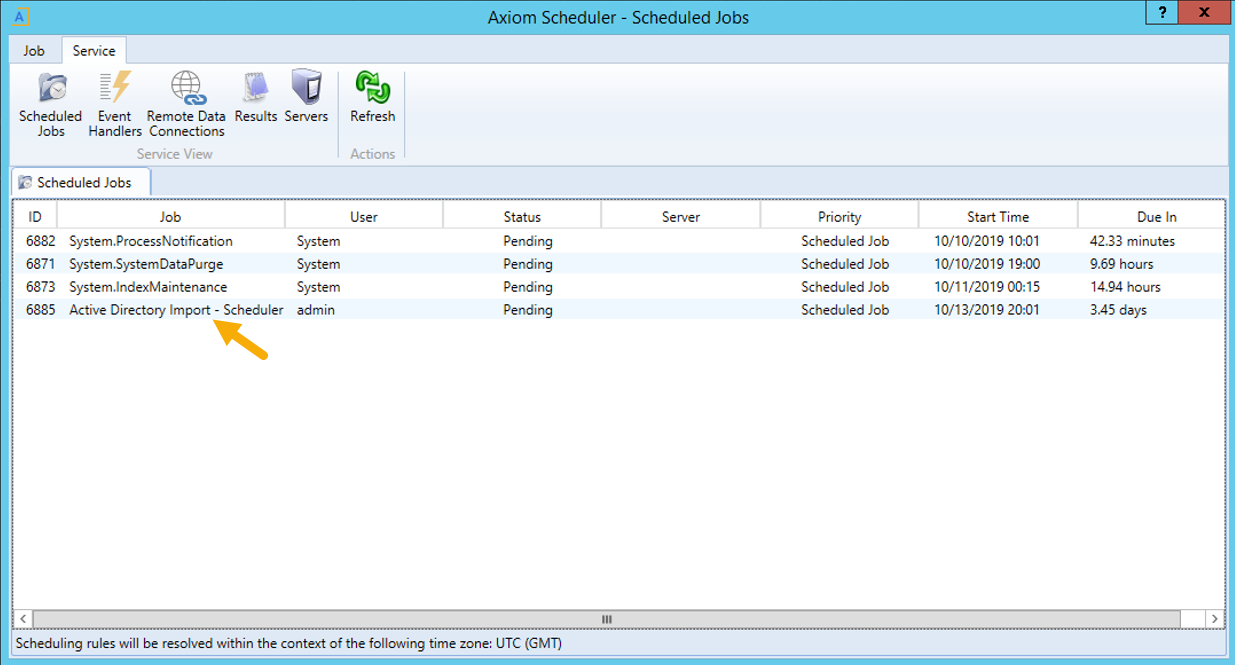This screenshot has height=665, width=1236.
Task: Click Pending status for System.ProcessNotification
Action: tap(528, 241)
